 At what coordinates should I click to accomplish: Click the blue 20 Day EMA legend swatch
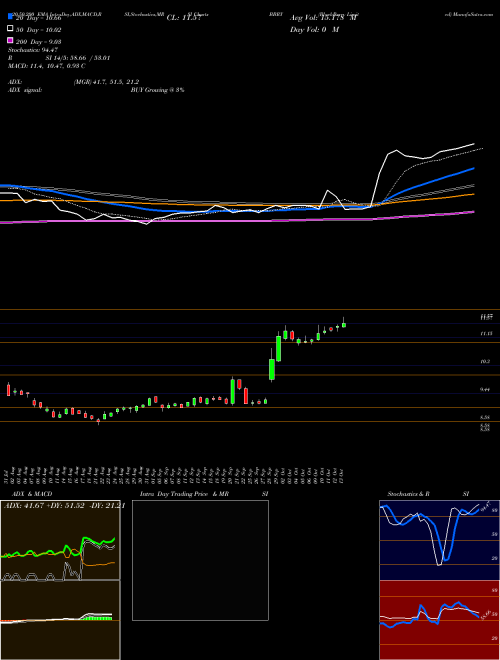[10, 17]
